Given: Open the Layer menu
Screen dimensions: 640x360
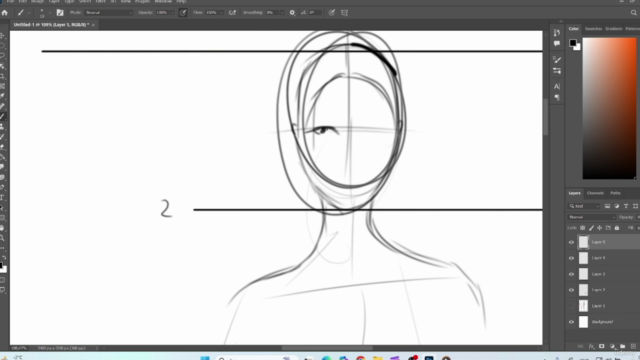Looking at the screenshot, I should pos(54,2).
